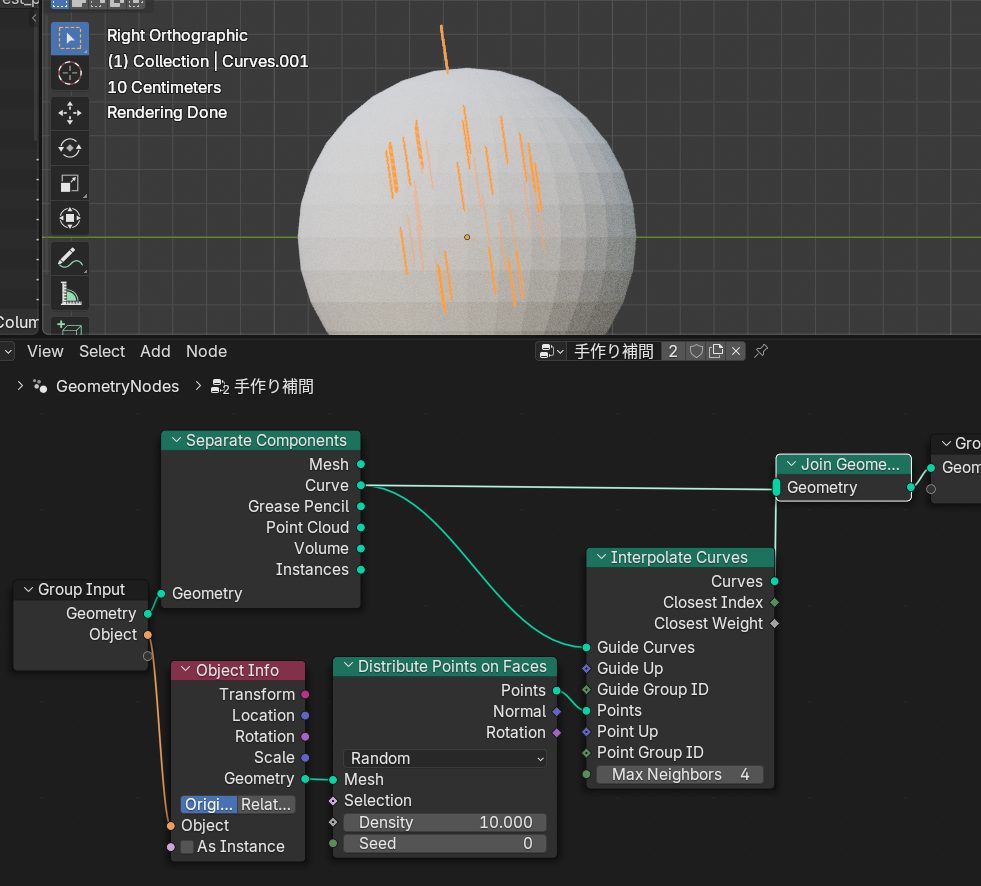Pick the Scale tool

[69, 183]
